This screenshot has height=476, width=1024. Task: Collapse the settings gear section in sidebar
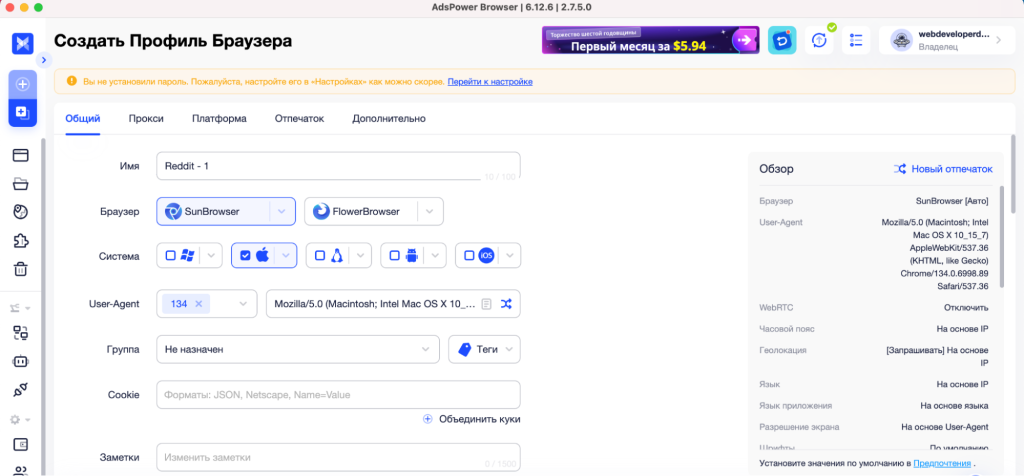click(20, 419)
